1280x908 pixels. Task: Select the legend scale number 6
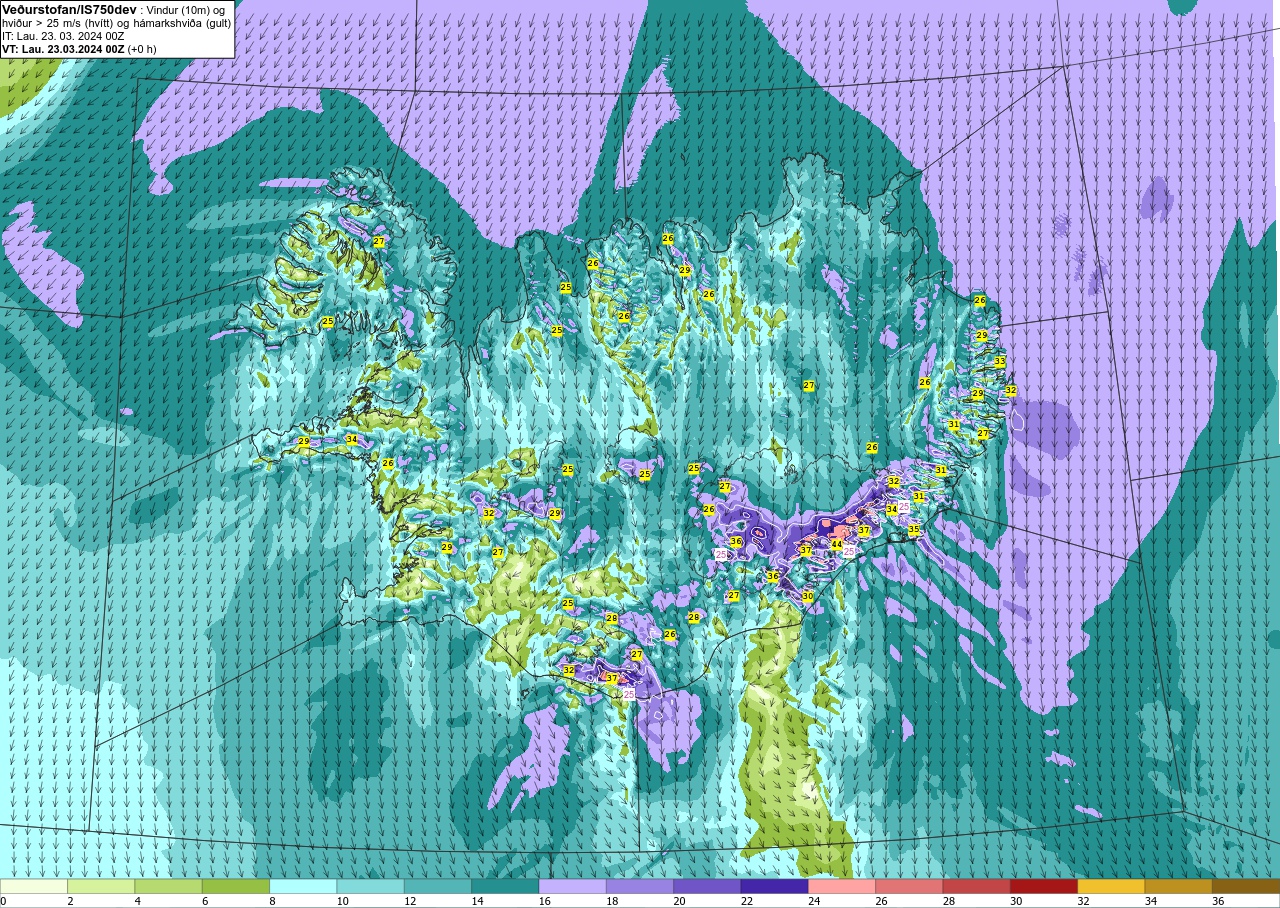point(203,901)
